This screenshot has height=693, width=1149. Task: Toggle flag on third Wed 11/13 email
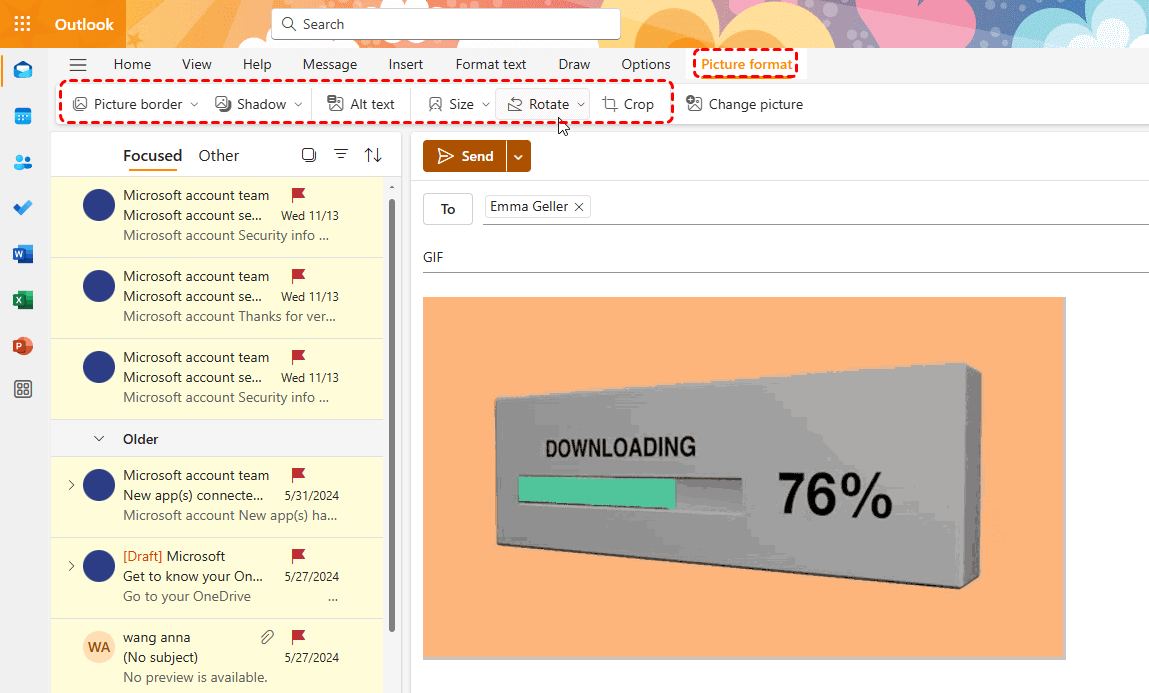click(298, 357)
